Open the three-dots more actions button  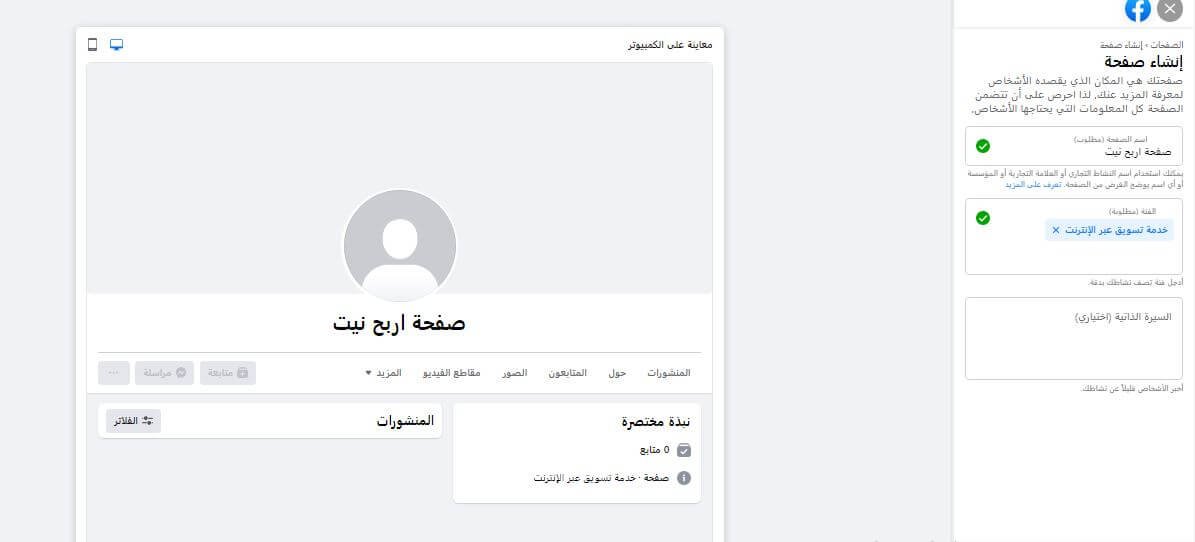click(114, 373)
